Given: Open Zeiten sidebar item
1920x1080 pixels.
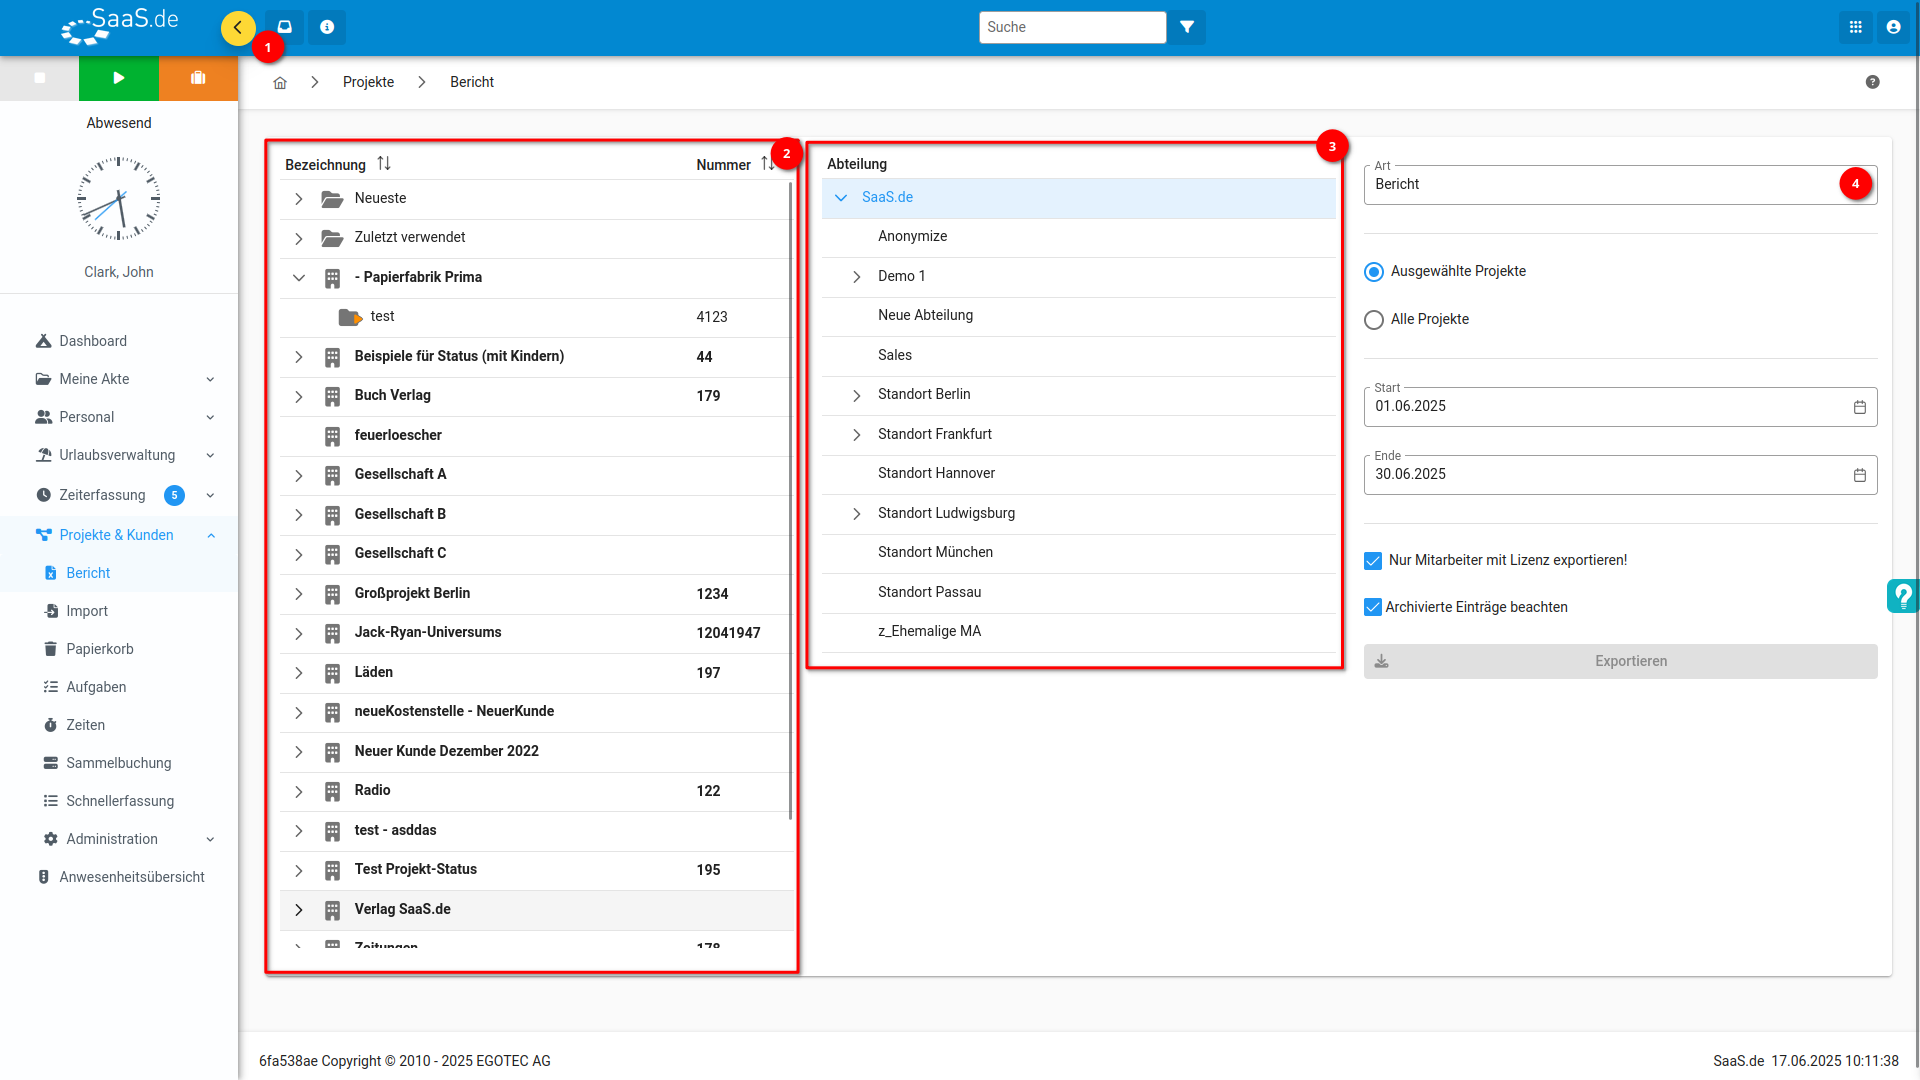Looking at the screenshot, I should [85, 725].
